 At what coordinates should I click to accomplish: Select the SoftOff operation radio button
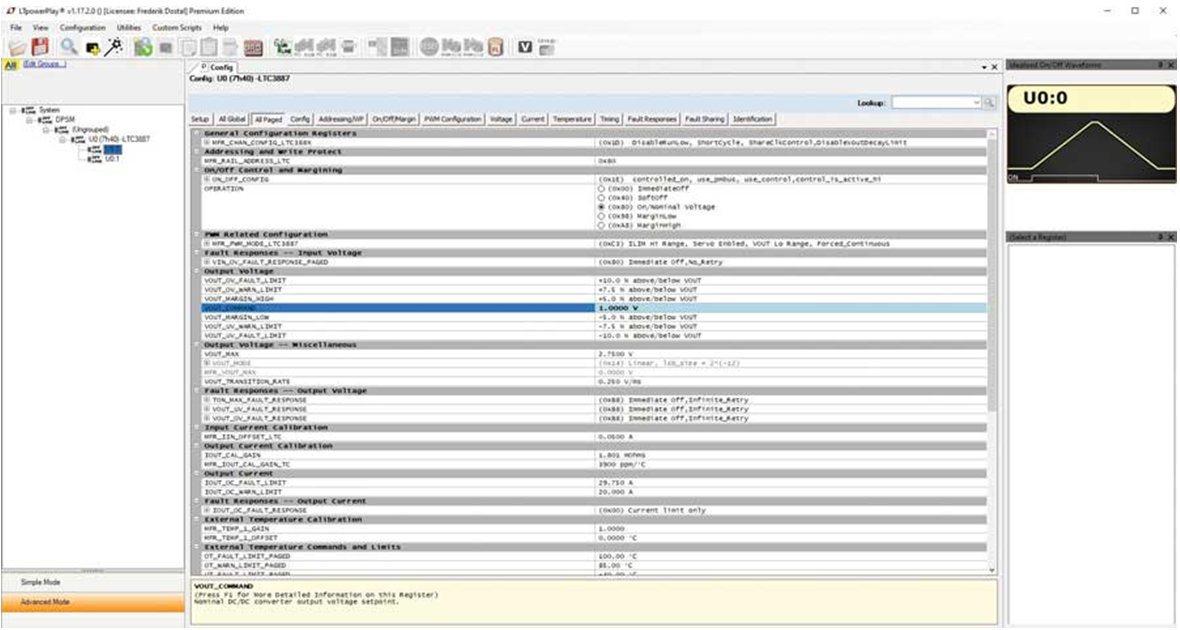tap(601, 197)
